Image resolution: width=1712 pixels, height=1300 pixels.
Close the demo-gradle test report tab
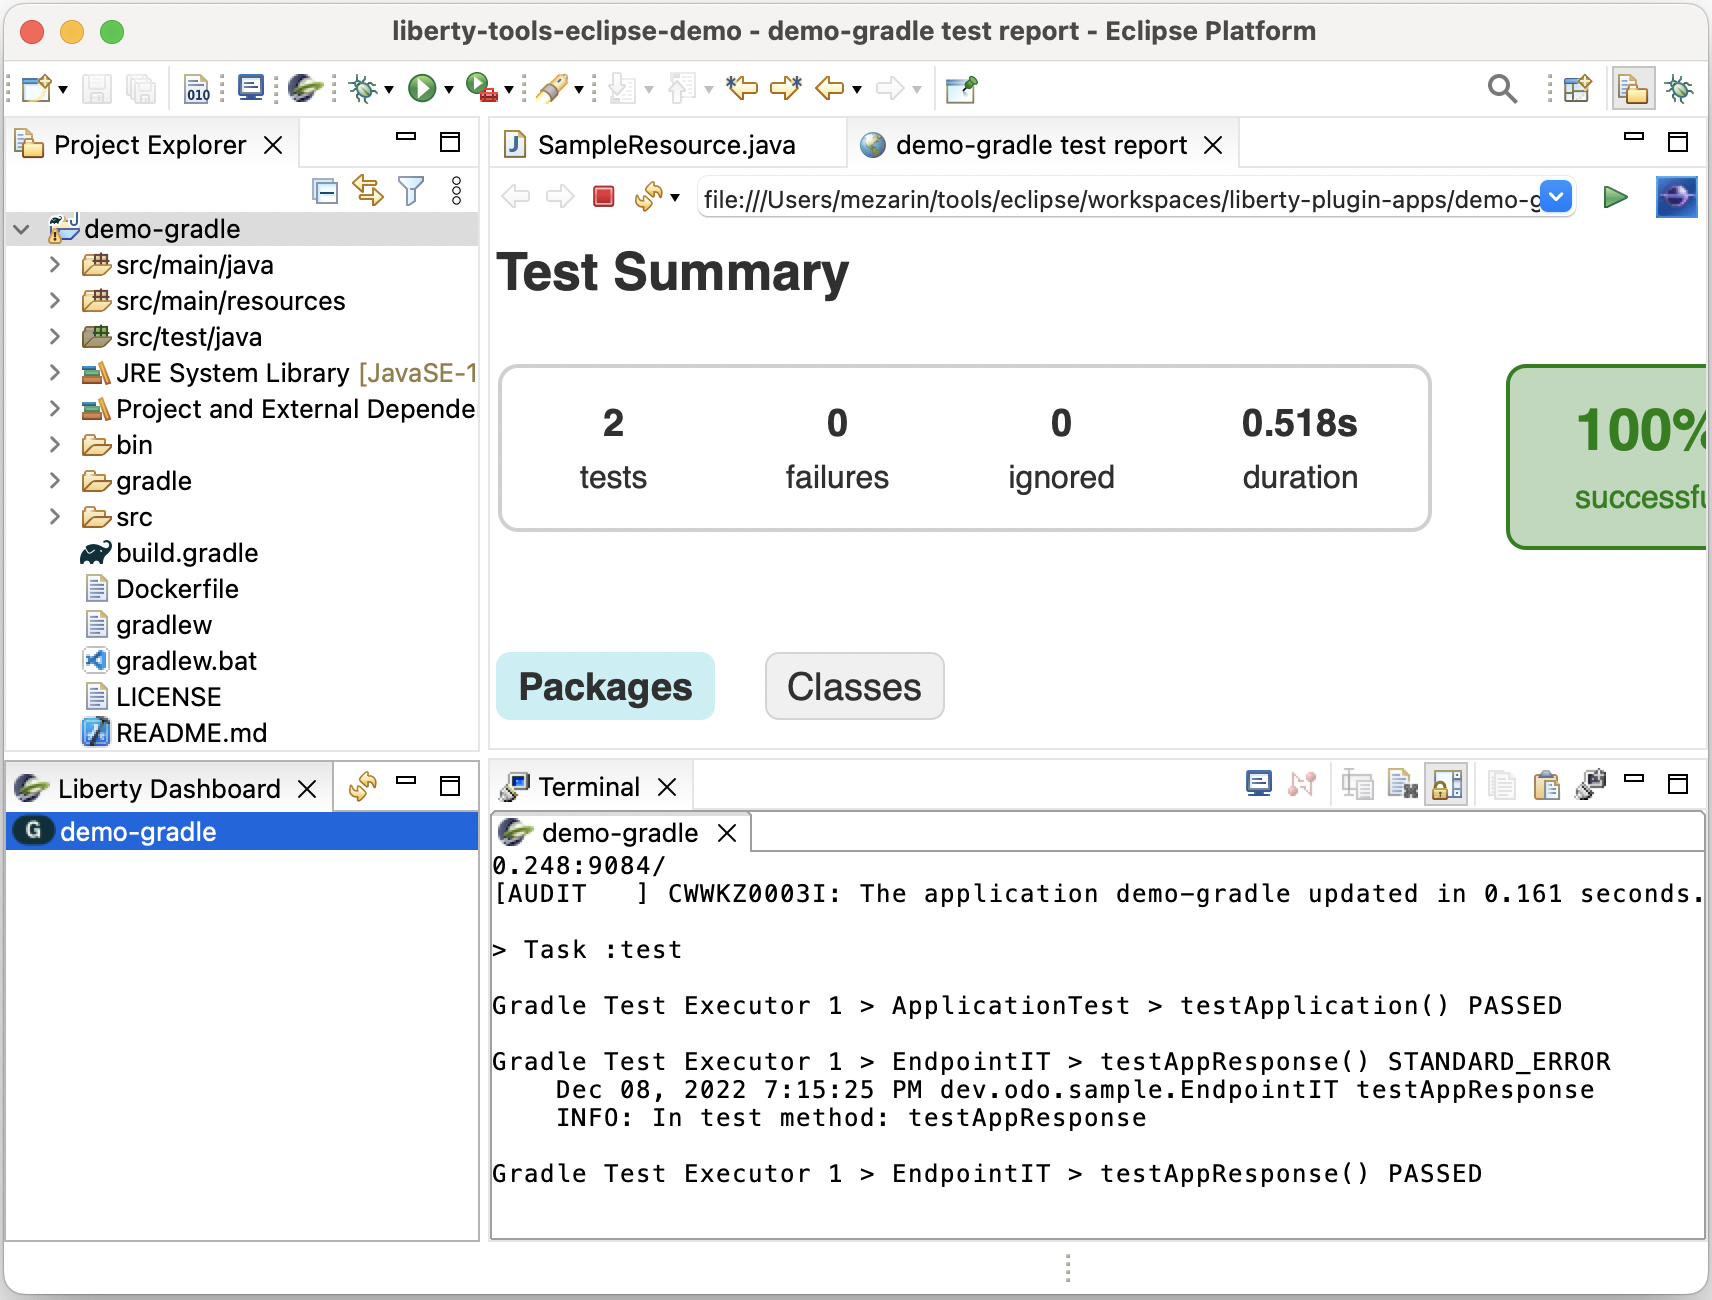click(x=1213, y=145)
